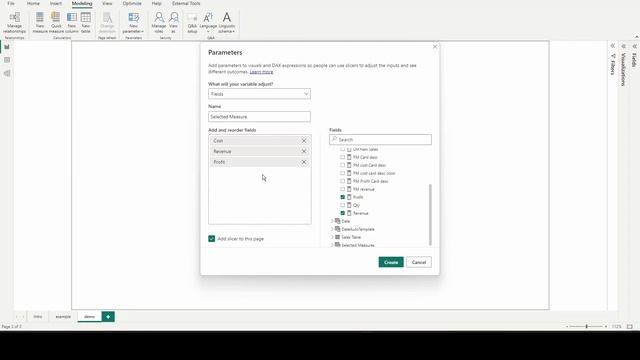Expand the Fields pane

pyautogui.click(x=635, y=46)
